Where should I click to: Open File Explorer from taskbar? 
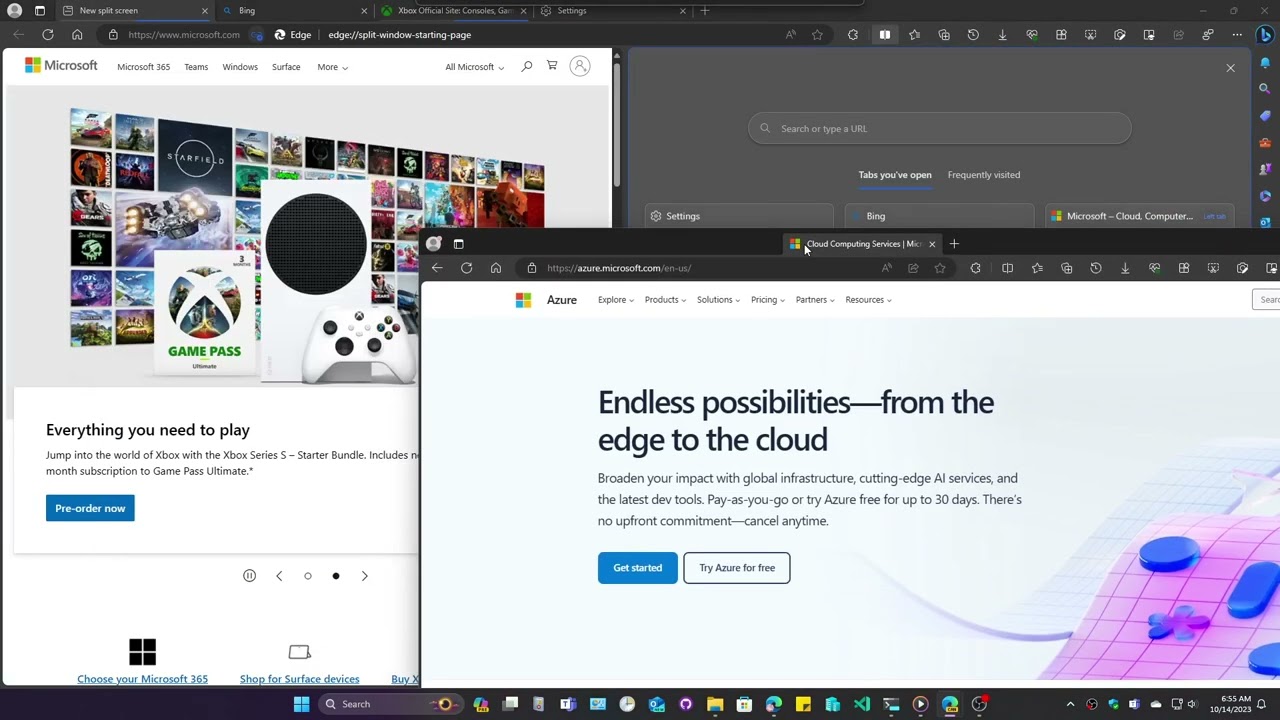pyautogui.click(x=715, y=704)
